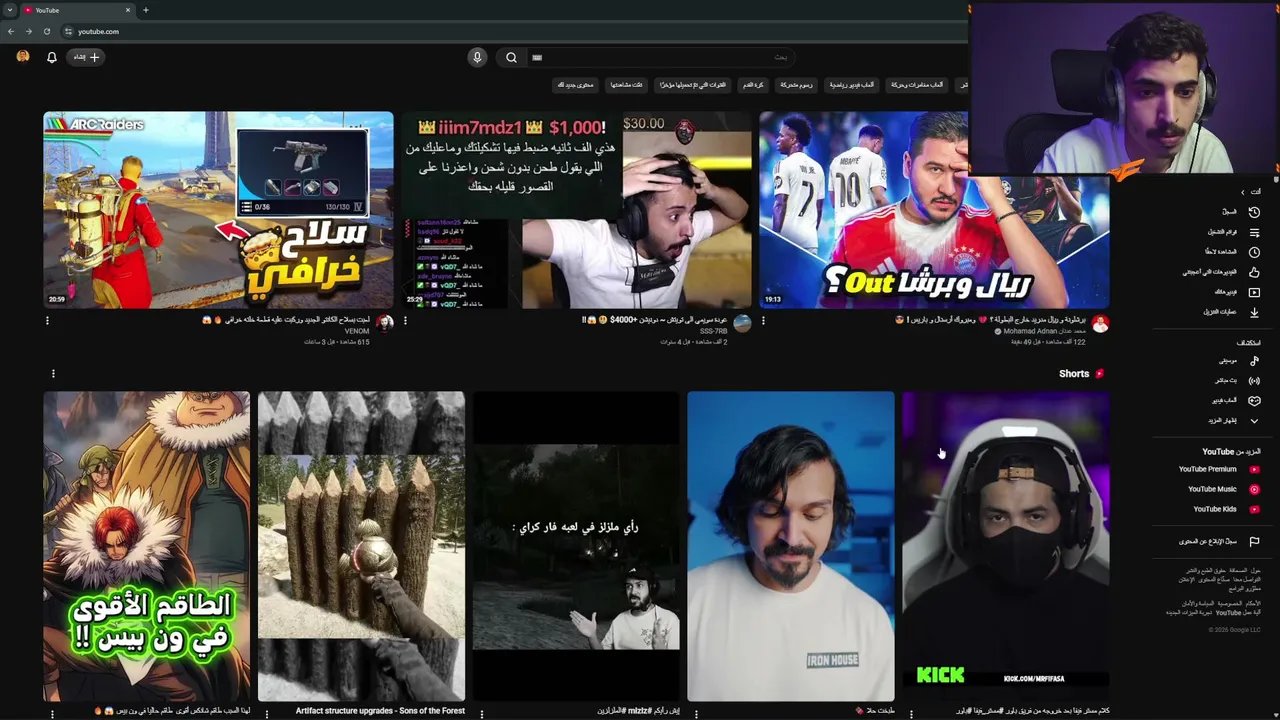This screenshot has width=1280, height=720.
Task: Focus the YouTube search input field
Action: (660, 57)
